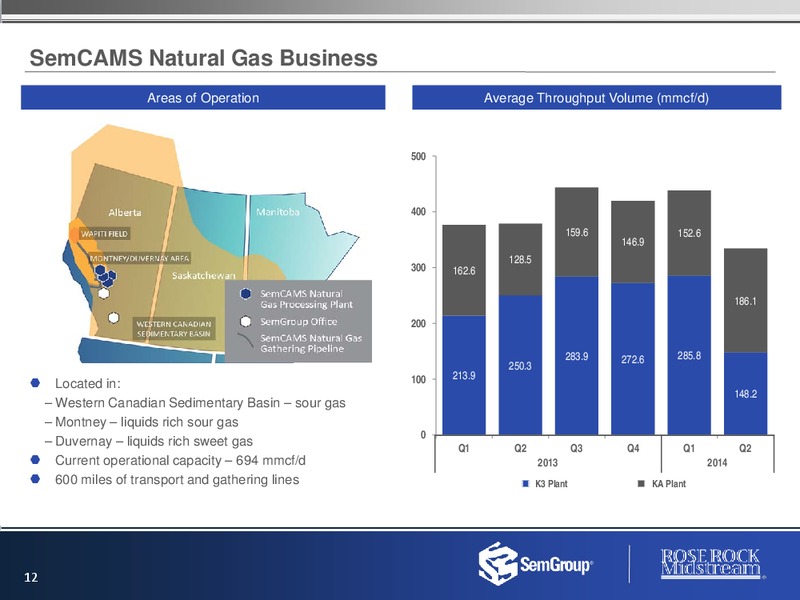Click the Q4 axis label under 2013

pos(633,448)
